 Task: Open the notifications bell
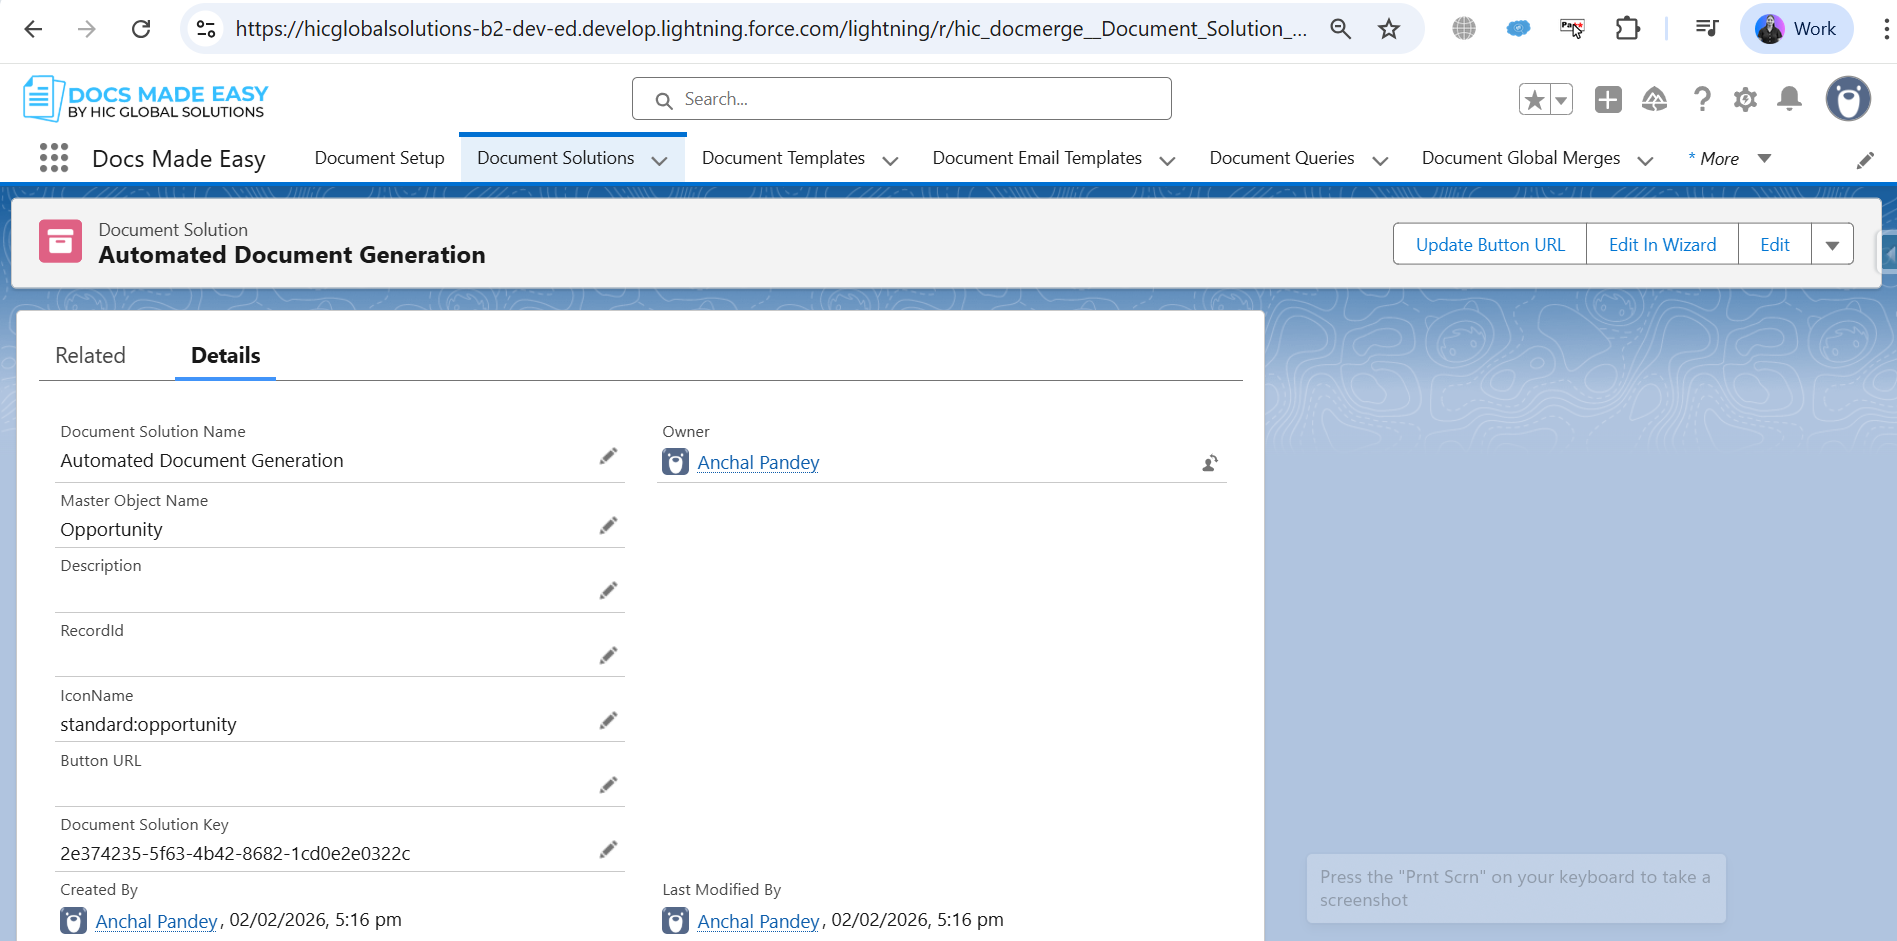1789,99
